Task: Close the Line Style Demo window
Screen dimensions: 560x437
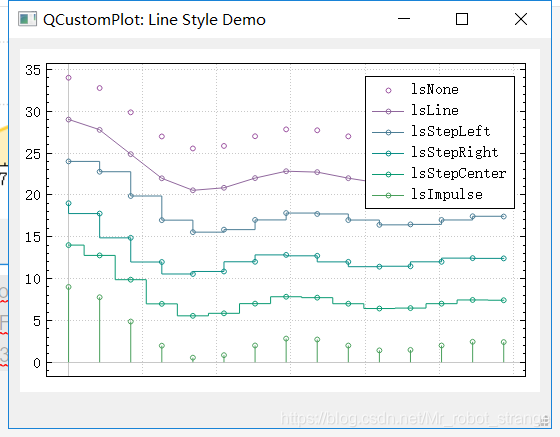Action: click(521, 19)
